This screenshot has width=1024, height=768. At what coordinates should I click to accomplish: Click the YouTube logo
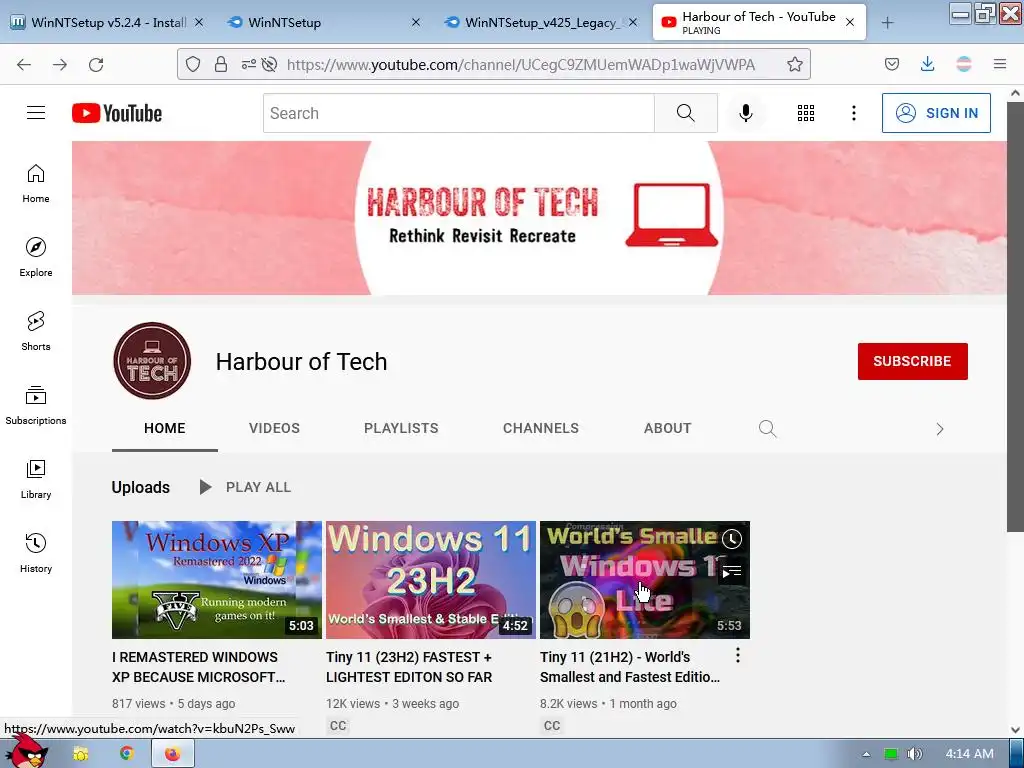117,113
